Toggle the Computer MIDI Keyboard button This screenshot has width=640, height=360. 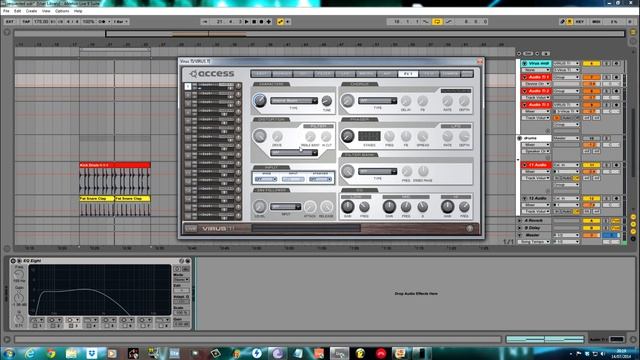click(x=569, y=22)
